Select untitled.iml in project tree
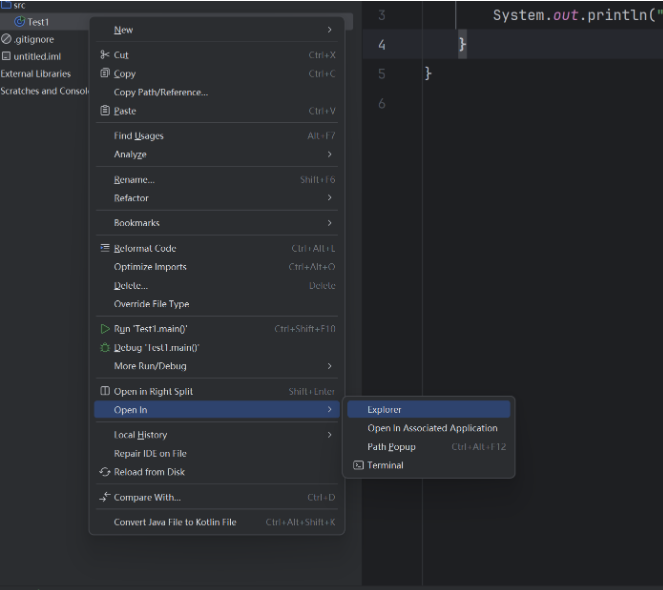Image resolution: width=663 pixels, height=590 pixels. [37, 57]
